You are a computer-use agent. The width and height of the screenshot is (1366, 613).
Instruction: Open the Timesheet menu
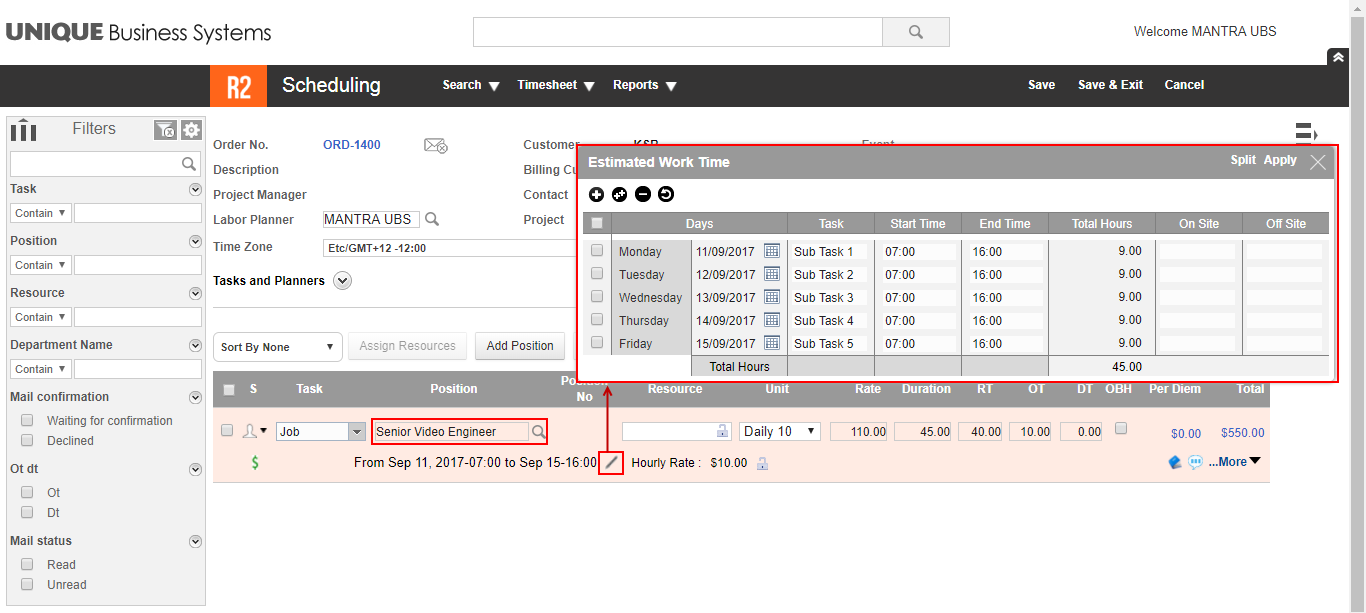pyautogui.click(x=556, y=86)
